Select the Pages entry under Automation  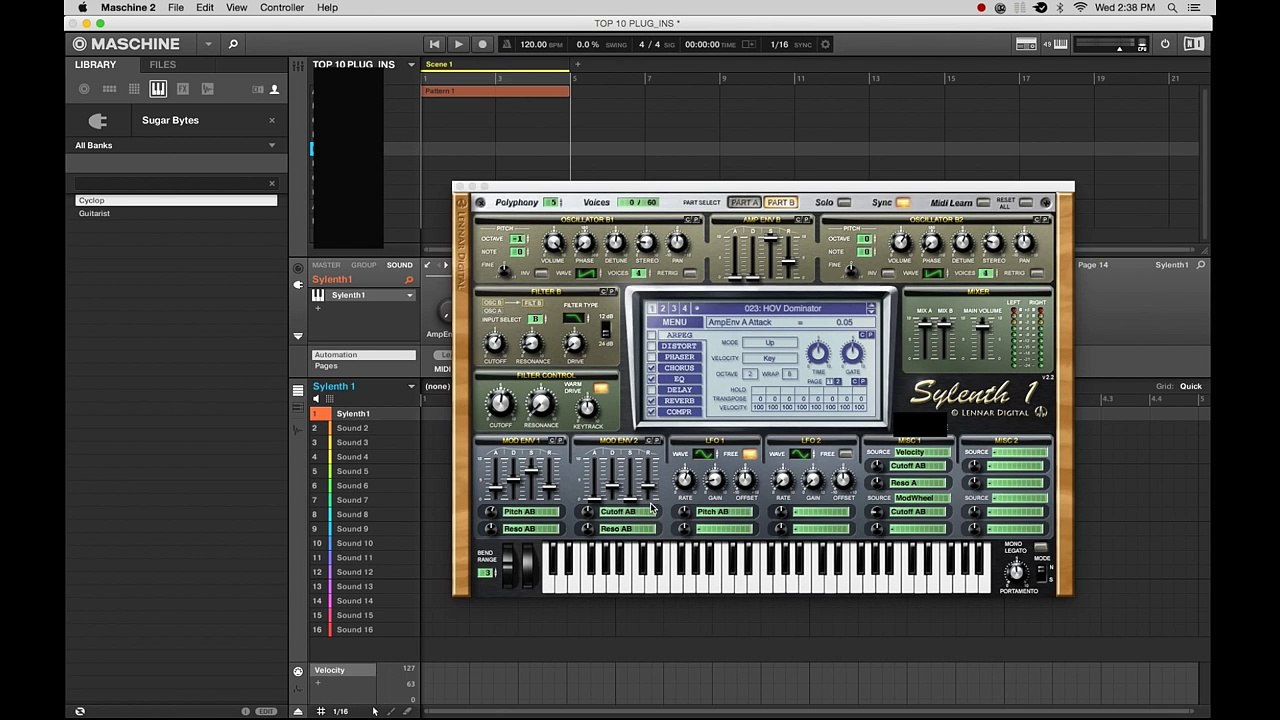point(326,366)
